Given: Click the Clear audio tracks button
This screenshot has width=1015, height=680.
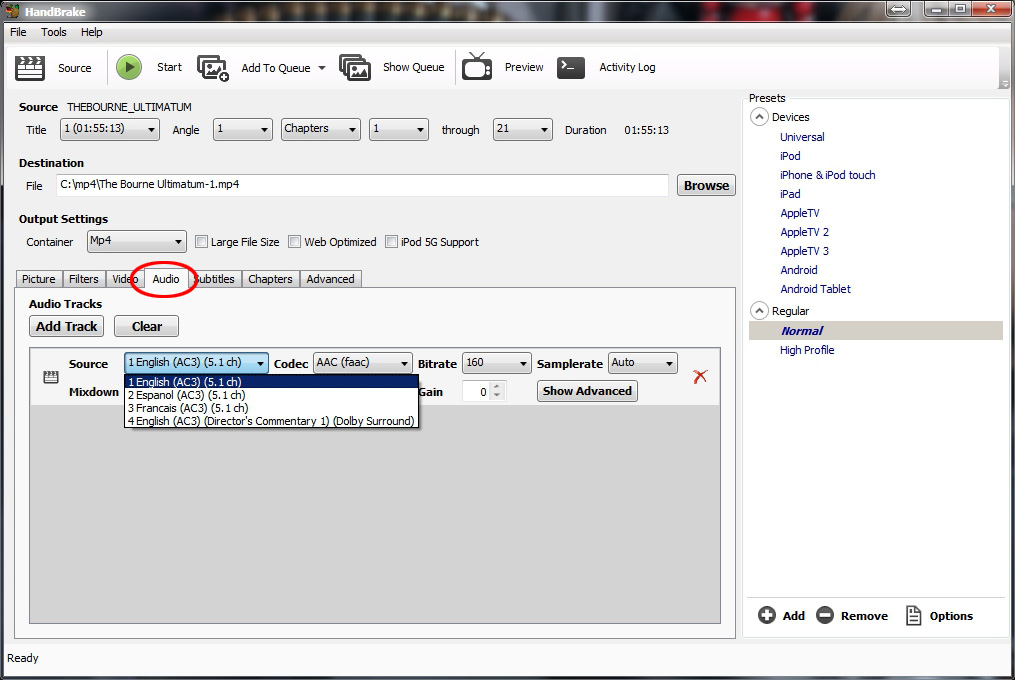Looking at the screenshot, I should [x=147, y=326].
